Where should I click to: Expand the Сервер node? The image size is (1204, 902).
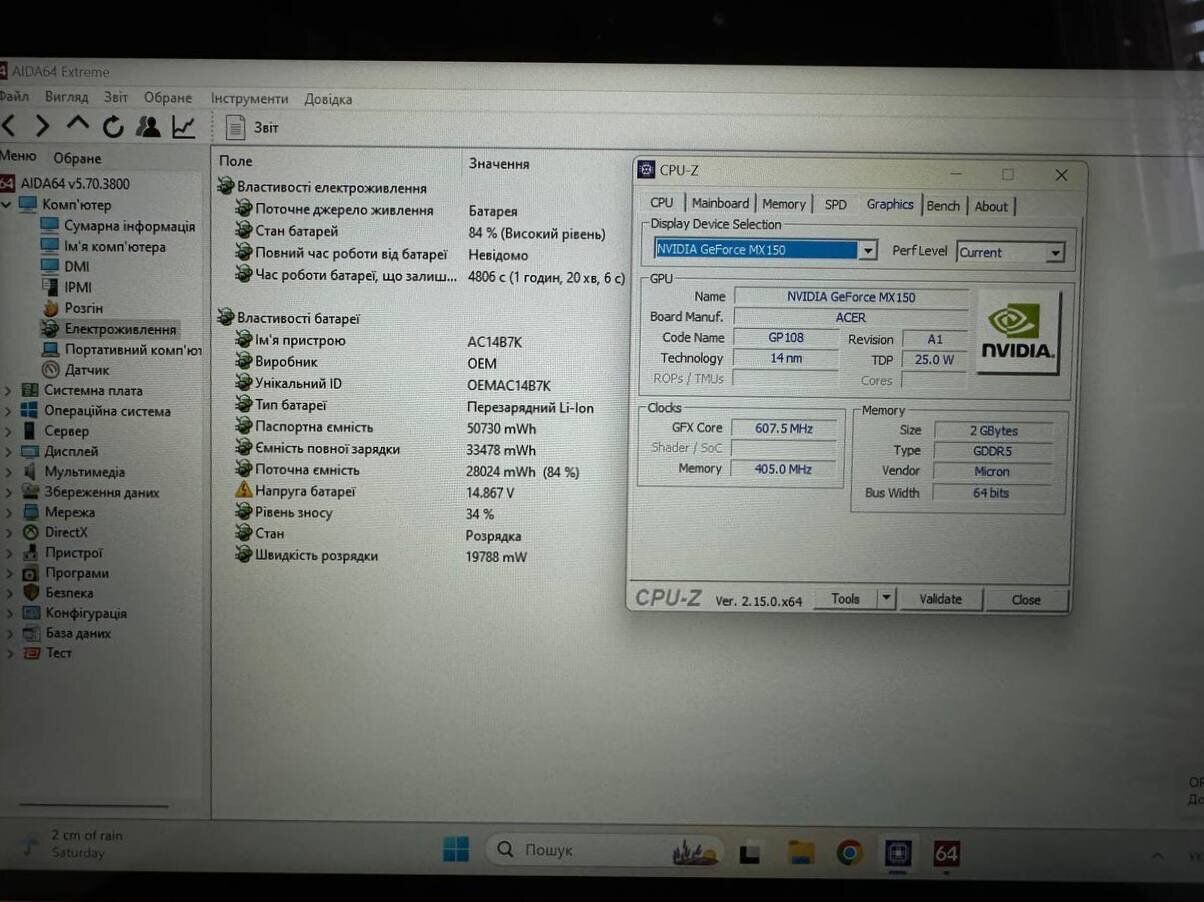tap(8, 431)
